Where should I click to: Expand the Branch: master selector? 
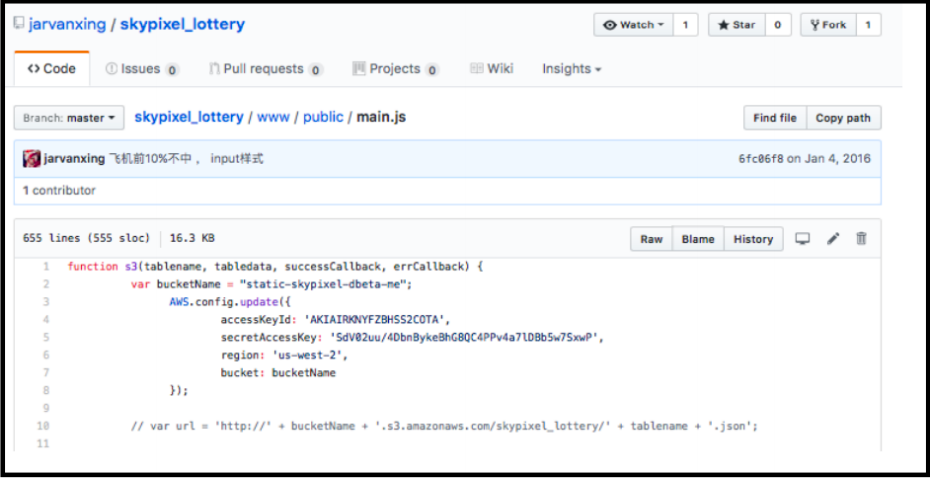click(x=69, y=118)
